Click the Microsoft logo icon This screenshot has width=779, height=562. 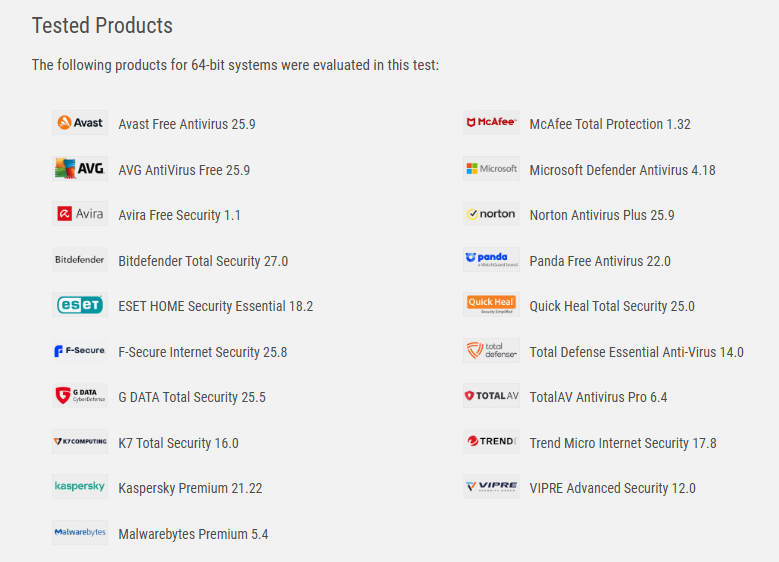[x=491, y=168]
